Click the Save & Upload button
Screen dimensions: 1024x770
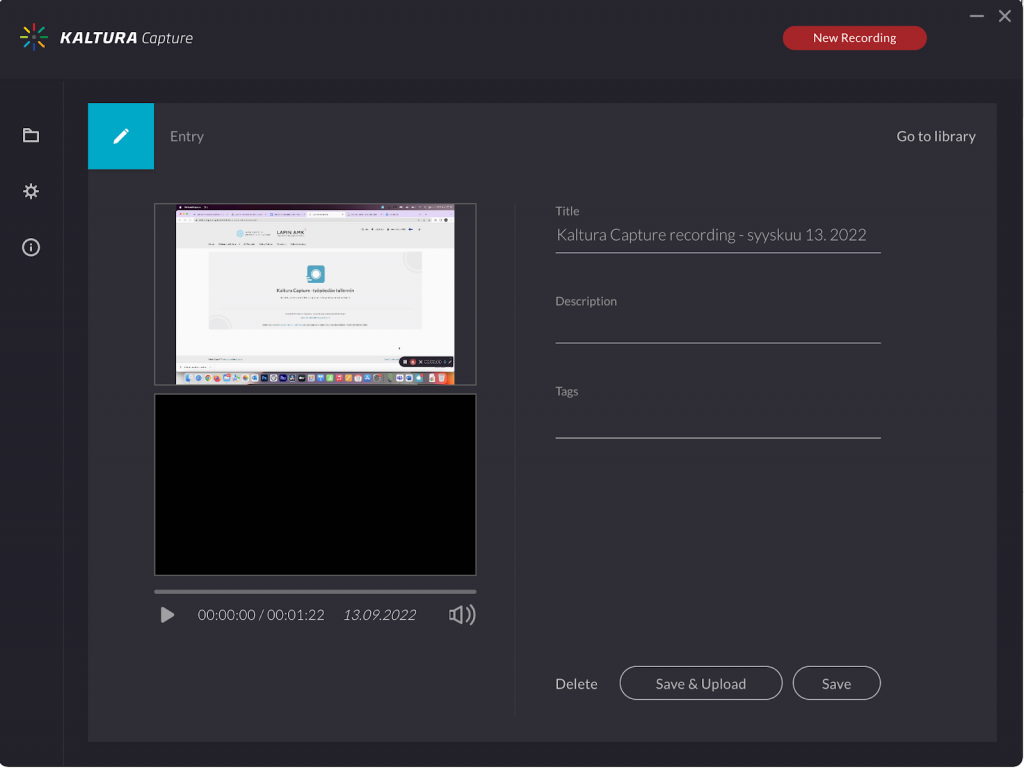(701, 683)
